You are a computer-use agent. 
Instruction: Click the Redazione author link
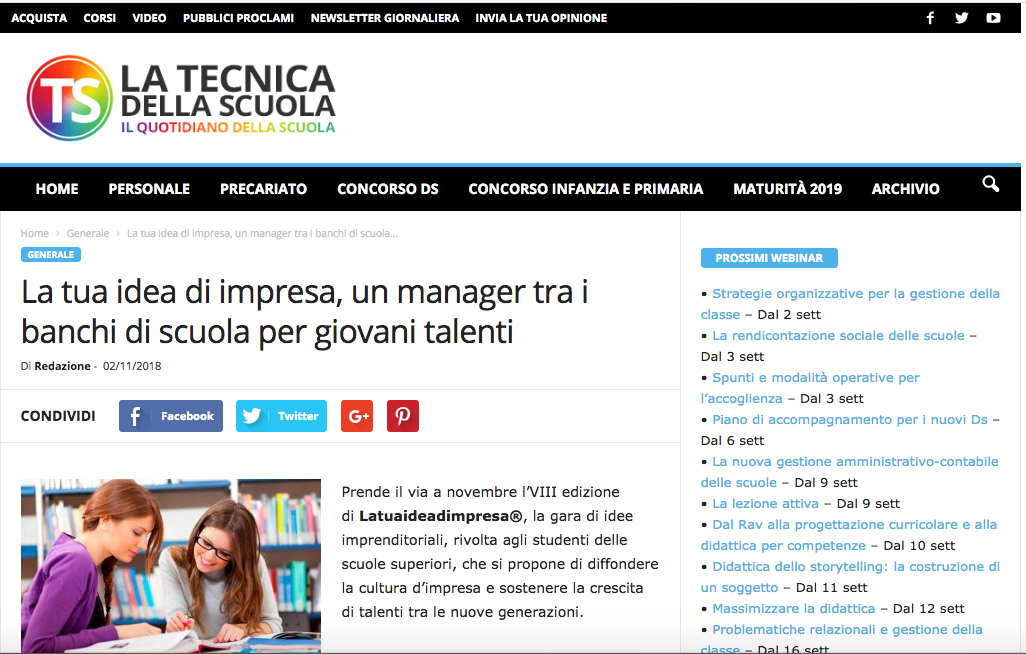click(x=62, y=366)
